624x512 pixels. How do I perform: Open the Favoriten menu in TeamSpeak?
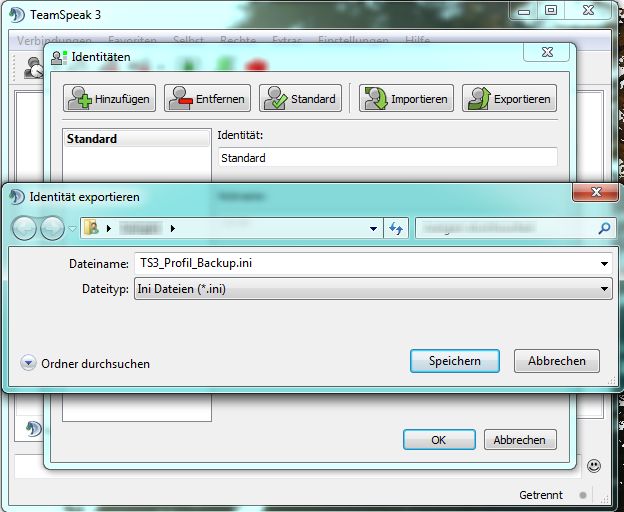pos(132,40)
